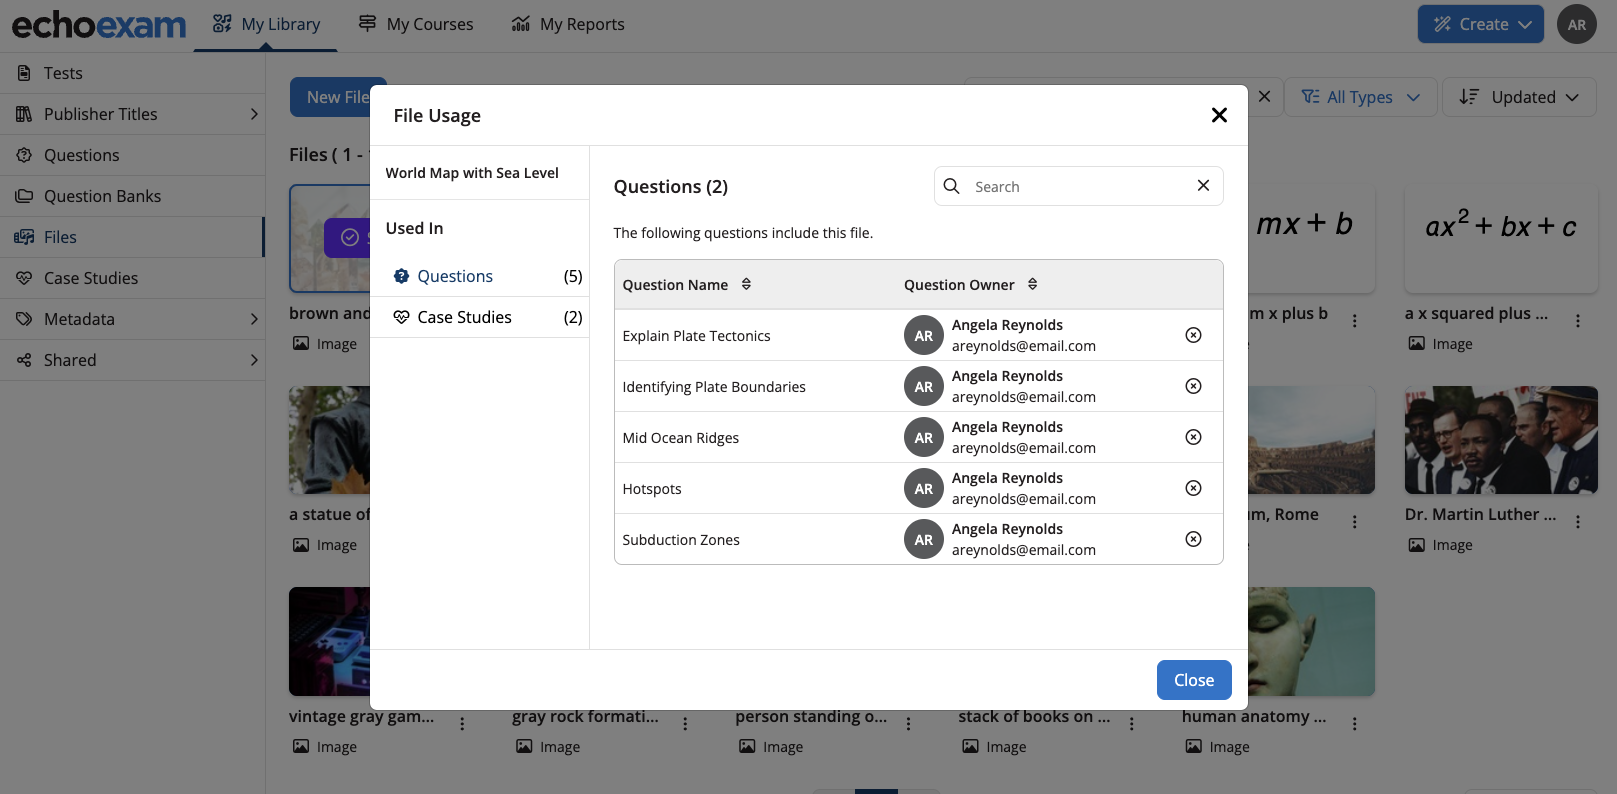
Task: Click the magnifier icon in the search box
Action: tap(952, 186)
